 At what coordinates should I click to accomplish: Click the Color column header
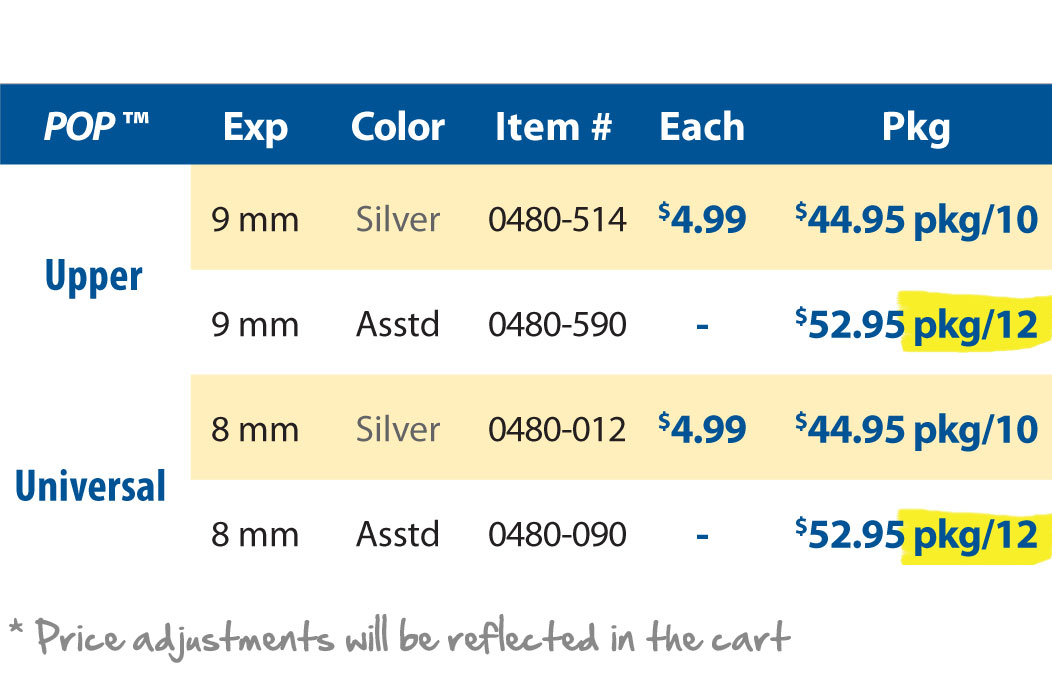click(398, 126)
